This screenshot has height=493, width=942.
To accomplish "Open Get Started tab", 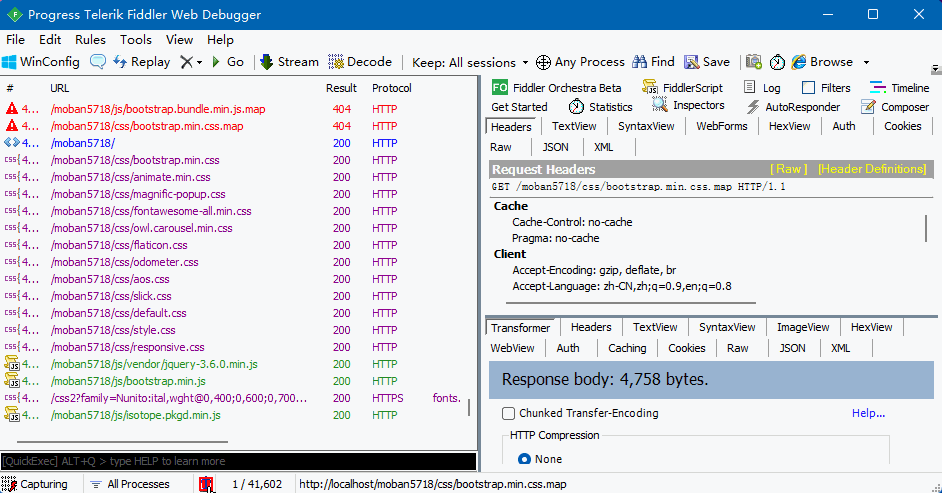I will click(x=520, y=107).
